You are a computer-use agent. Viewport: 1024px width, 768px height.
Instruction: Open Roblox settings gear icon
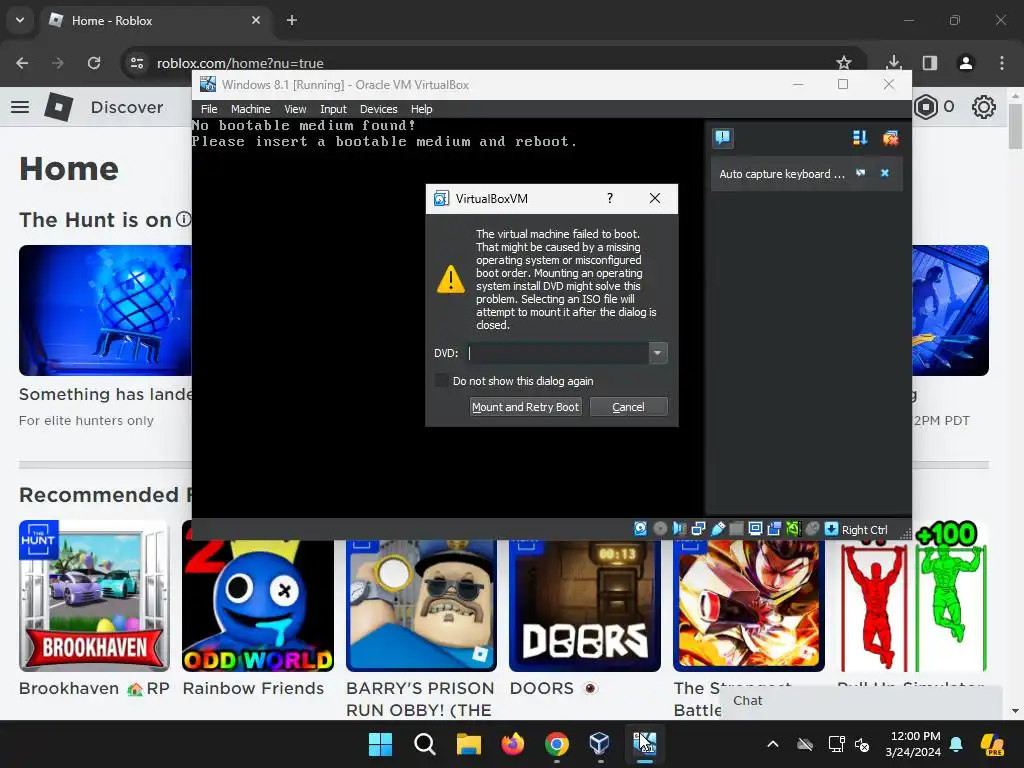pyautogui.click(x=984, y=107)
